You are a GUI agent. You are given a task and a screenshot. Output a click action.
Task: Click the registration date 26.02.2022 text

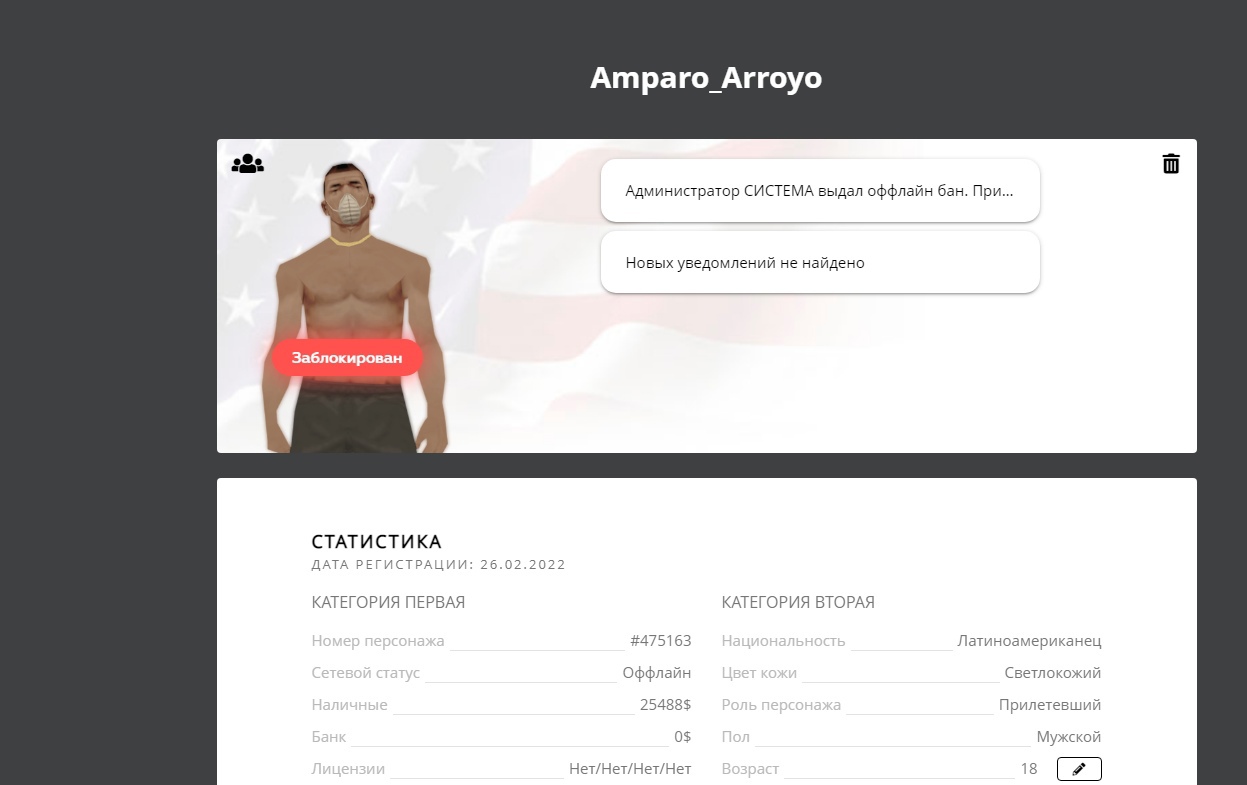523,565
